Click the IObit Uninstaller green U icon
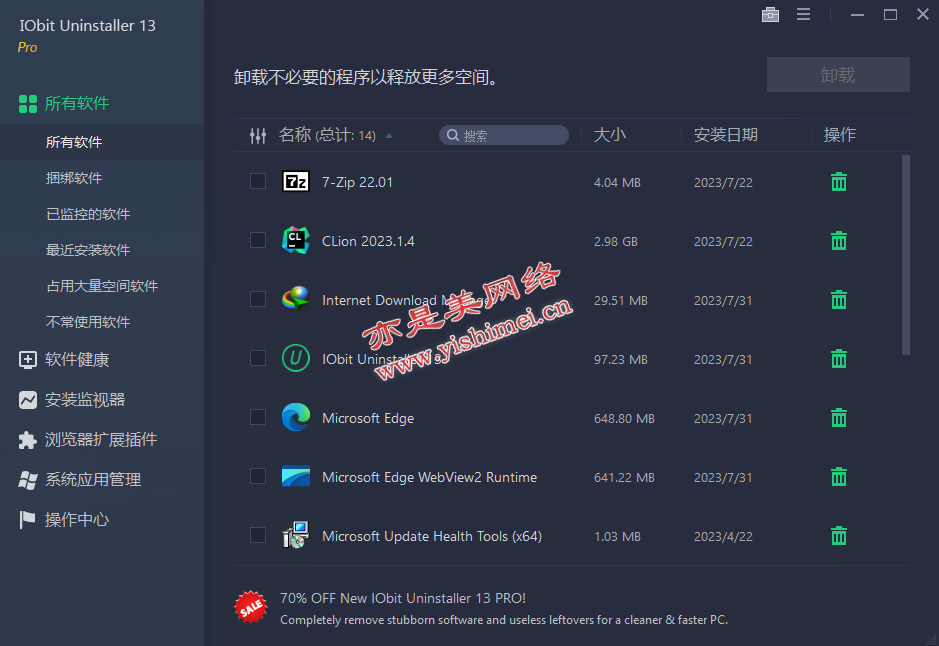 tap(296, 358)
